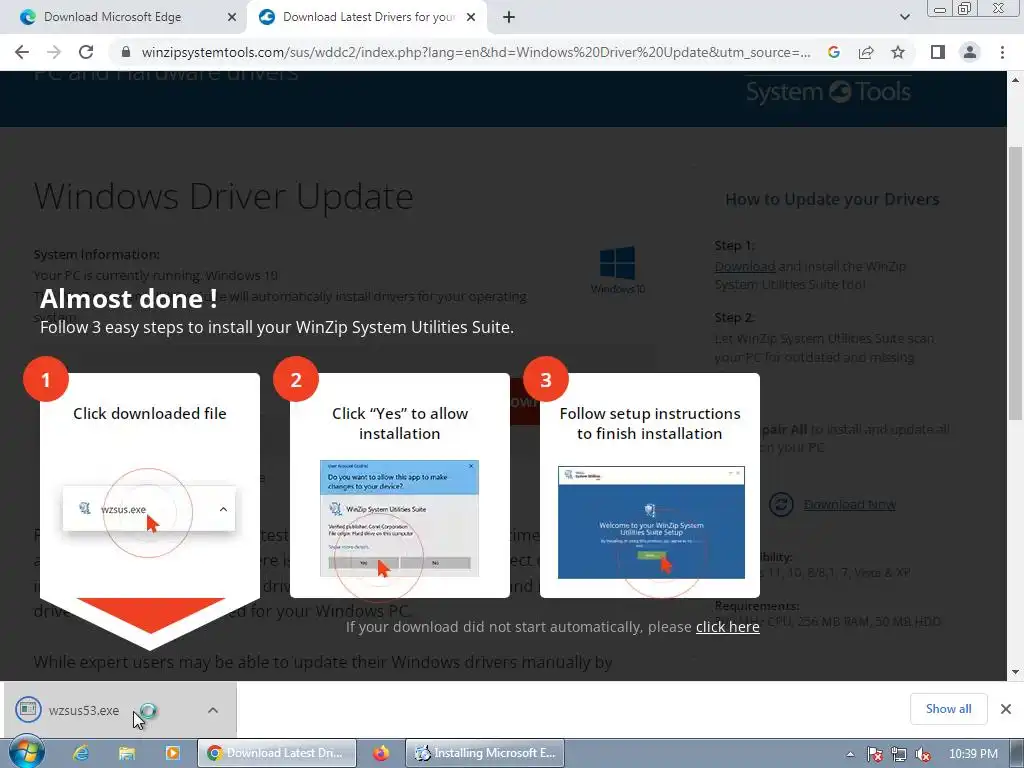Click the 'Almost done !' heading
This screenshot has width=1024, height=768.
click(x=129, y=298)
